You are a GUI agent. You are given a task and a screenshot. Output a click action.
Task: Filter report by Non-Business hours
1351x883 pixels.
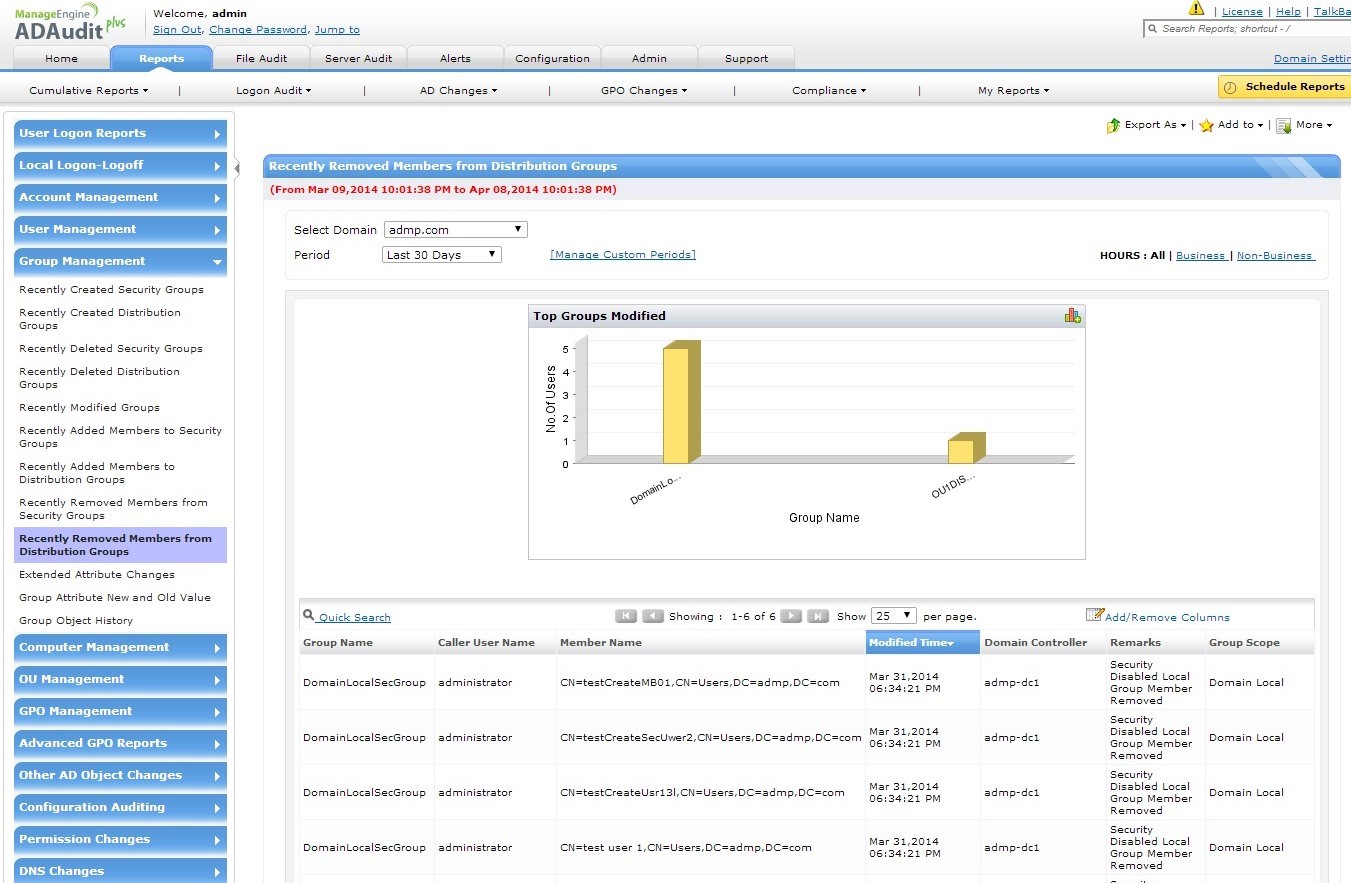(x=1274, y=256)
